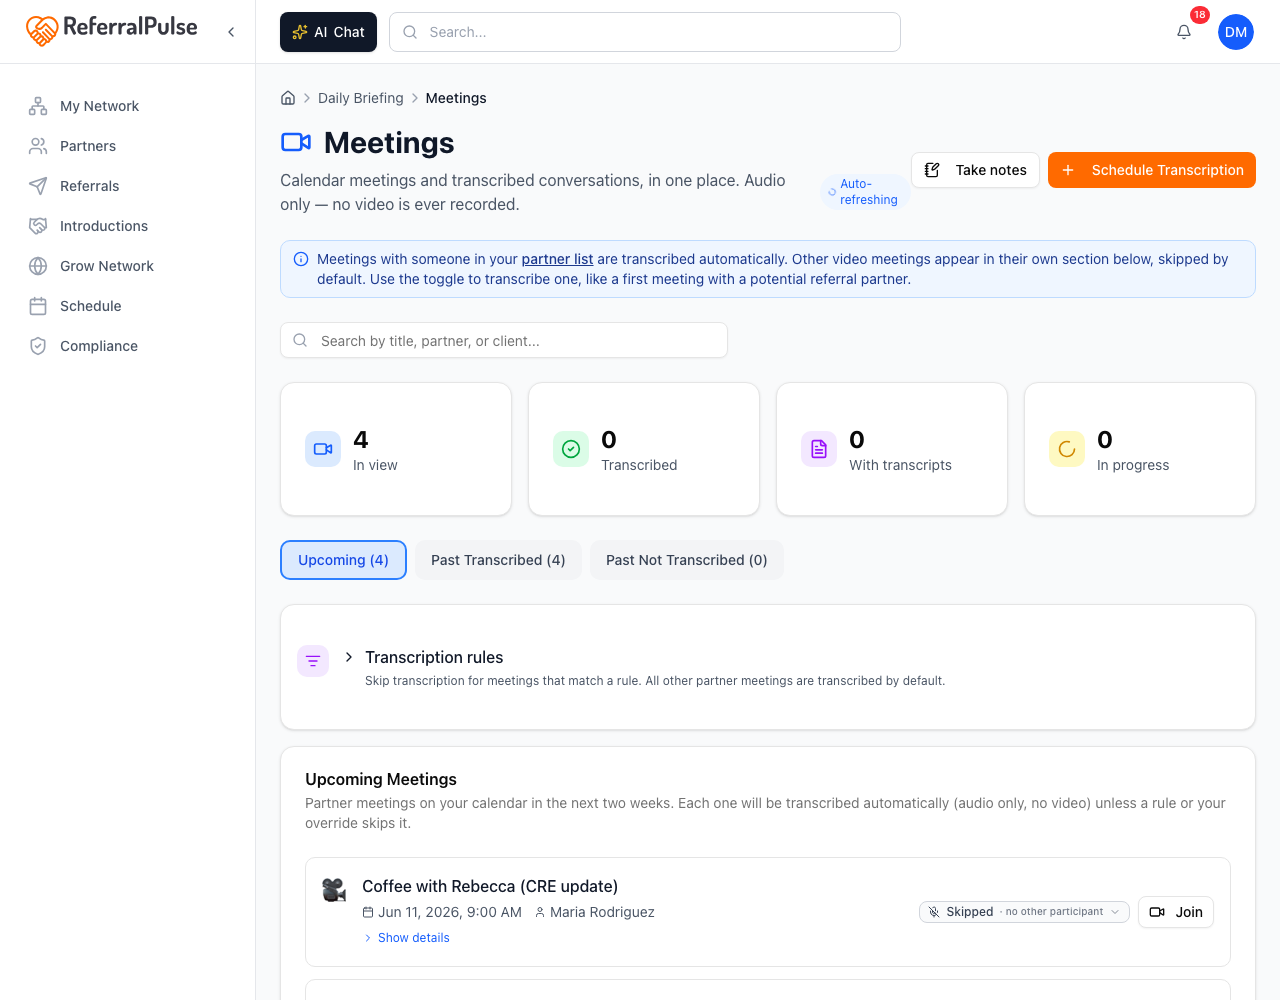1280x1000 pixels.
Task: Click the Take notes button
Action: tap(975, 170)
